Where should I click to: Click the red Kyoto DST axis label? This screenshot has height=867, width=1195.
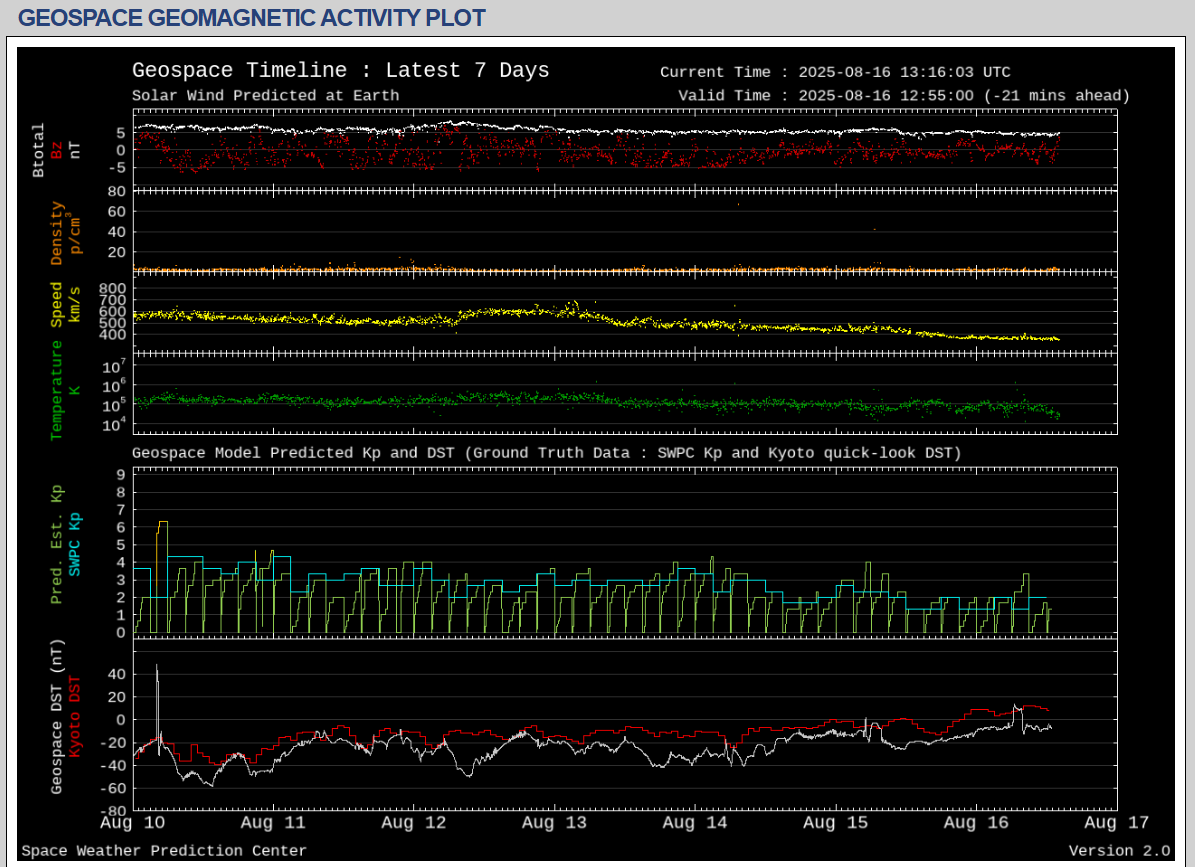75,717
